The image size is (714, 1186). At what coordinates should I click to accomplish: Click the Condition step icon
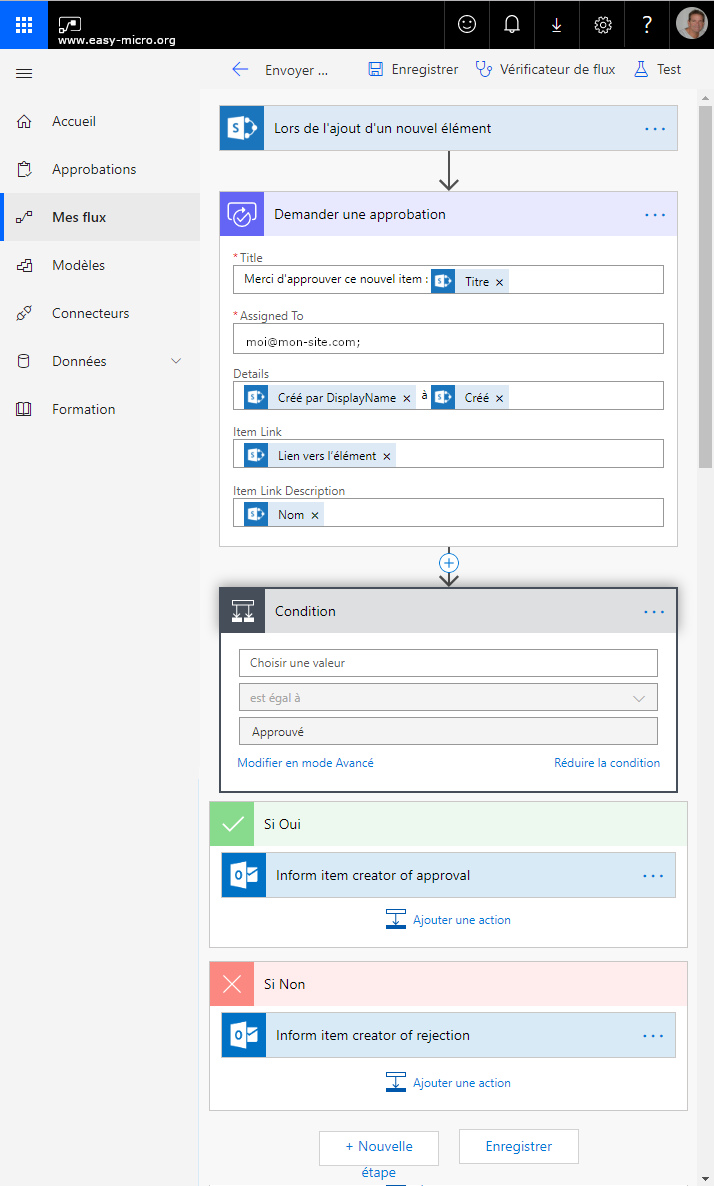[x=242, y=610]
